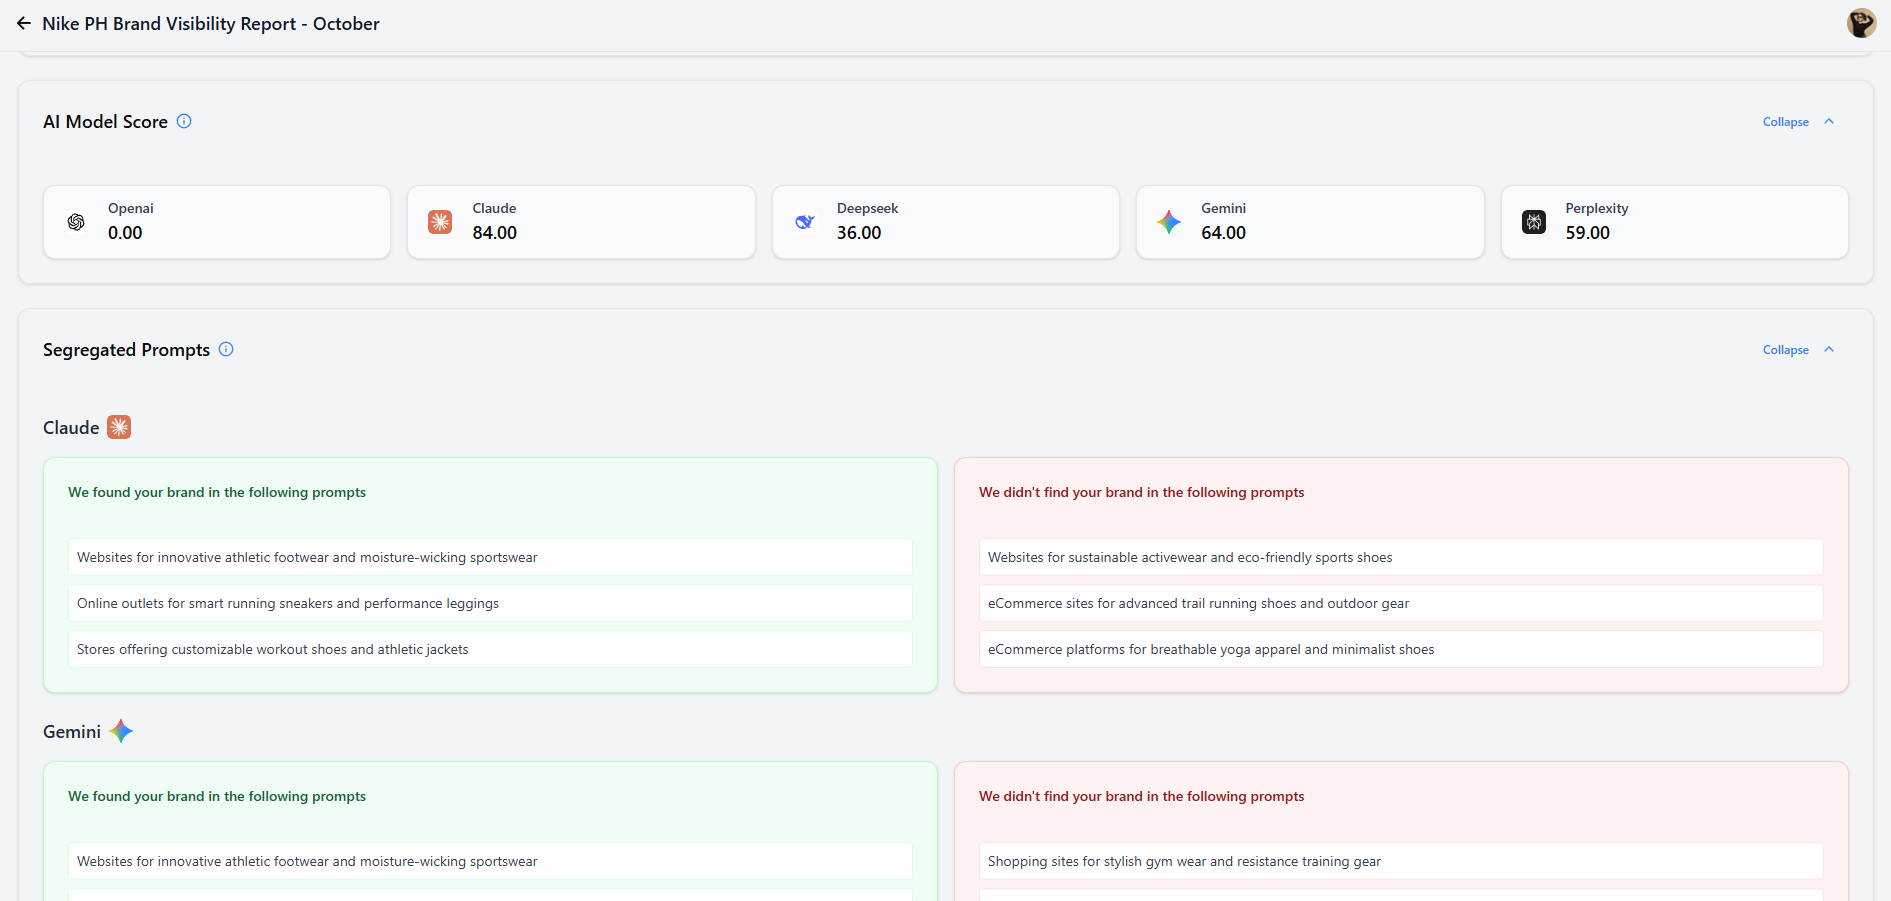Click chevron next to Segregated Prompts Collapse

[x=1829, y=349]
